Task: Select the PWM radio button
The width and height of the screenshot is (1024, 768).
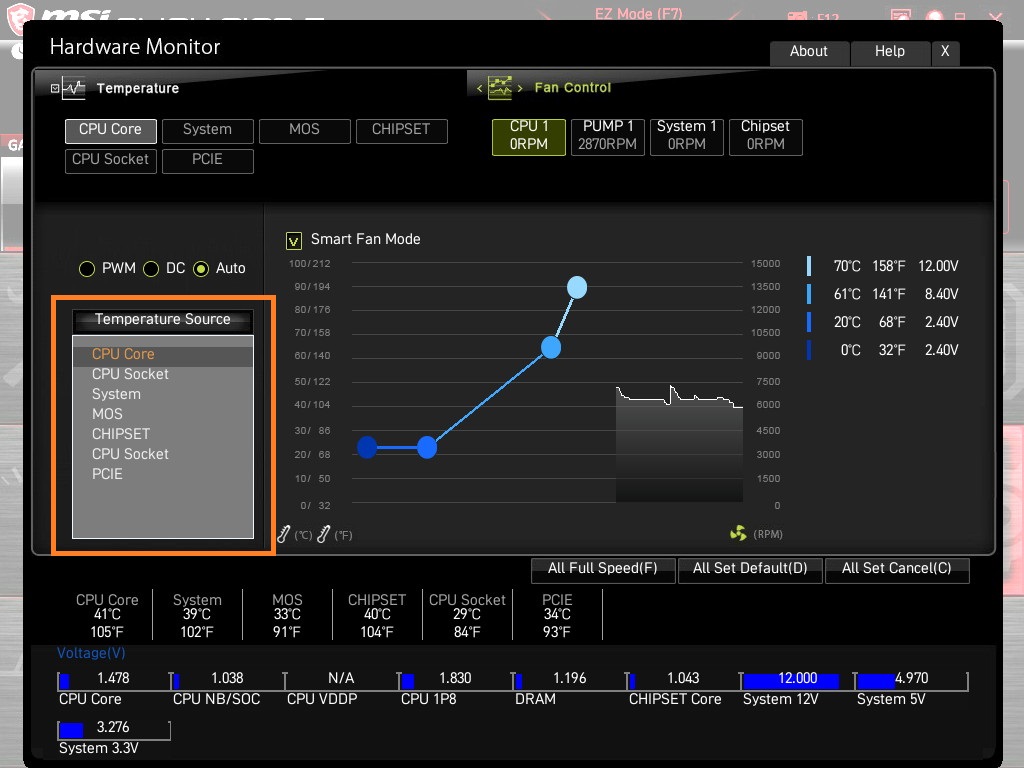Action: [x=87, y=268]
